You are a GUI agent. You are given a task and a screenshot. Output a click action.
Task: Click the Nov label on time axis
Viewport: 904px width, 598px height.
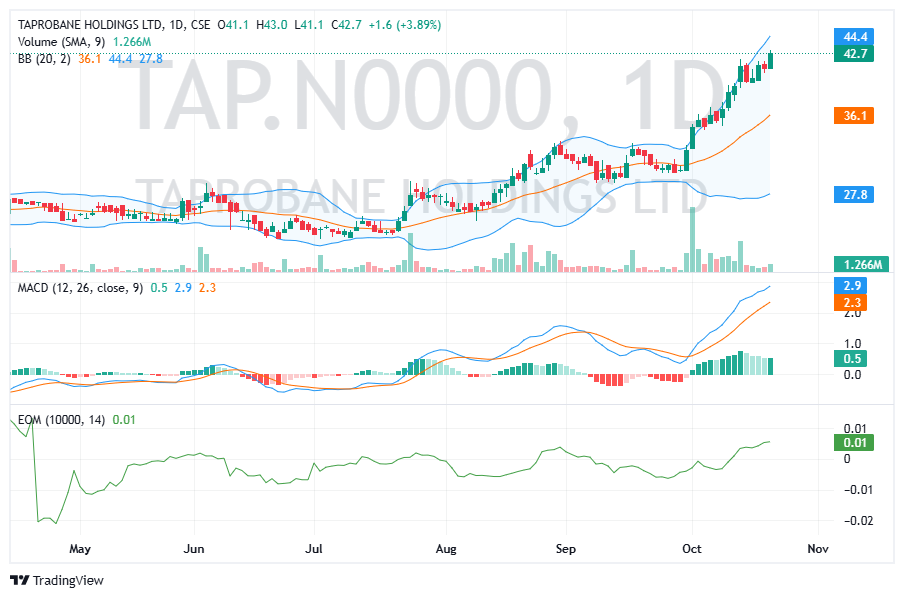[818, 548]
